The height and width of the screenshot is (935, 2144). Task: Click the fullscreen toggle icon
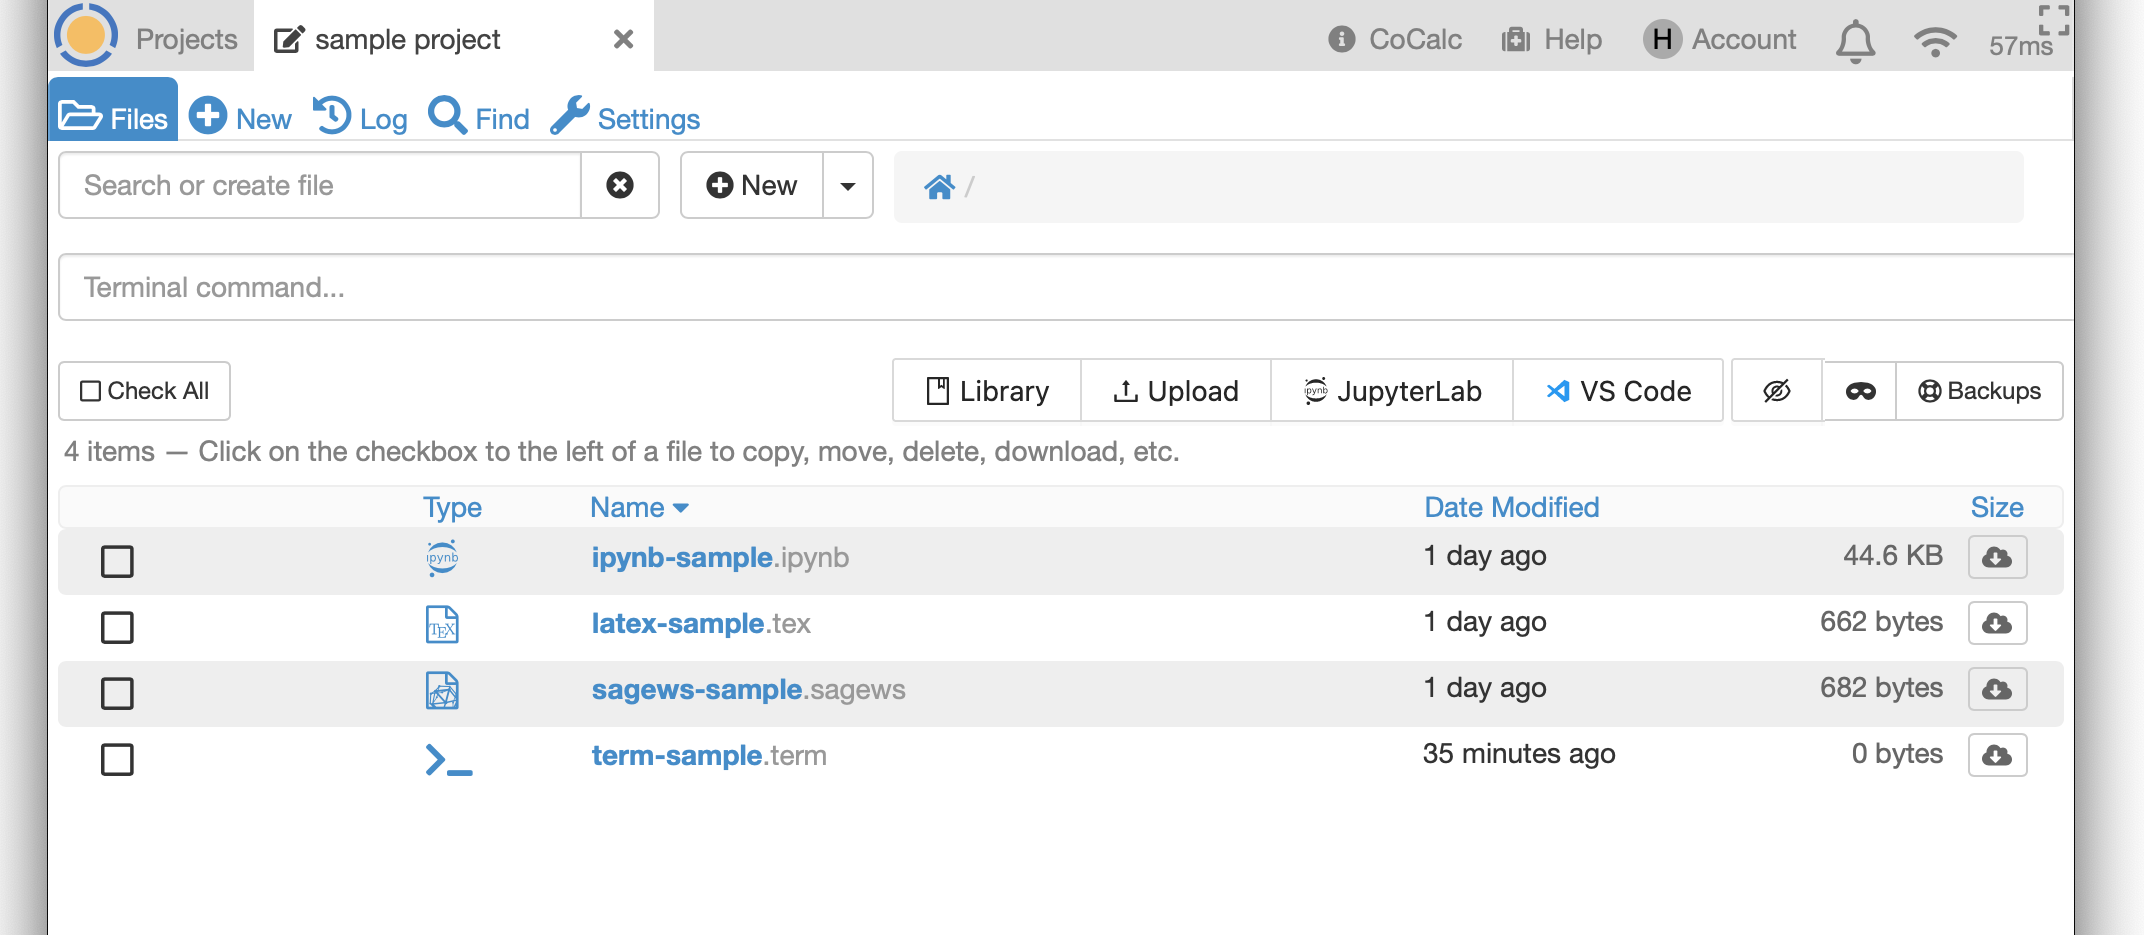coord(2053,19)
